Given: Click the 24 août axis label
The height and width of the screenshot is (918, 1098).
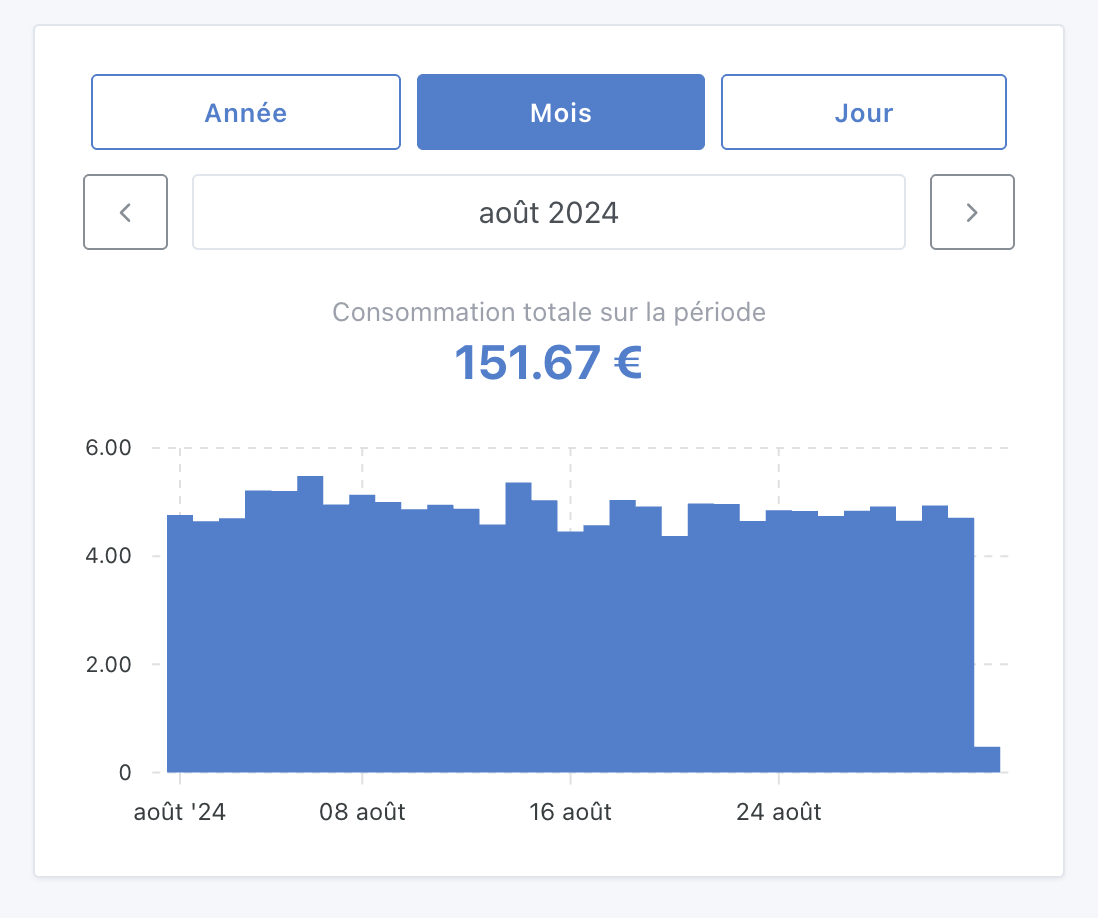Looking at the screenshot, I should point(779,812).
